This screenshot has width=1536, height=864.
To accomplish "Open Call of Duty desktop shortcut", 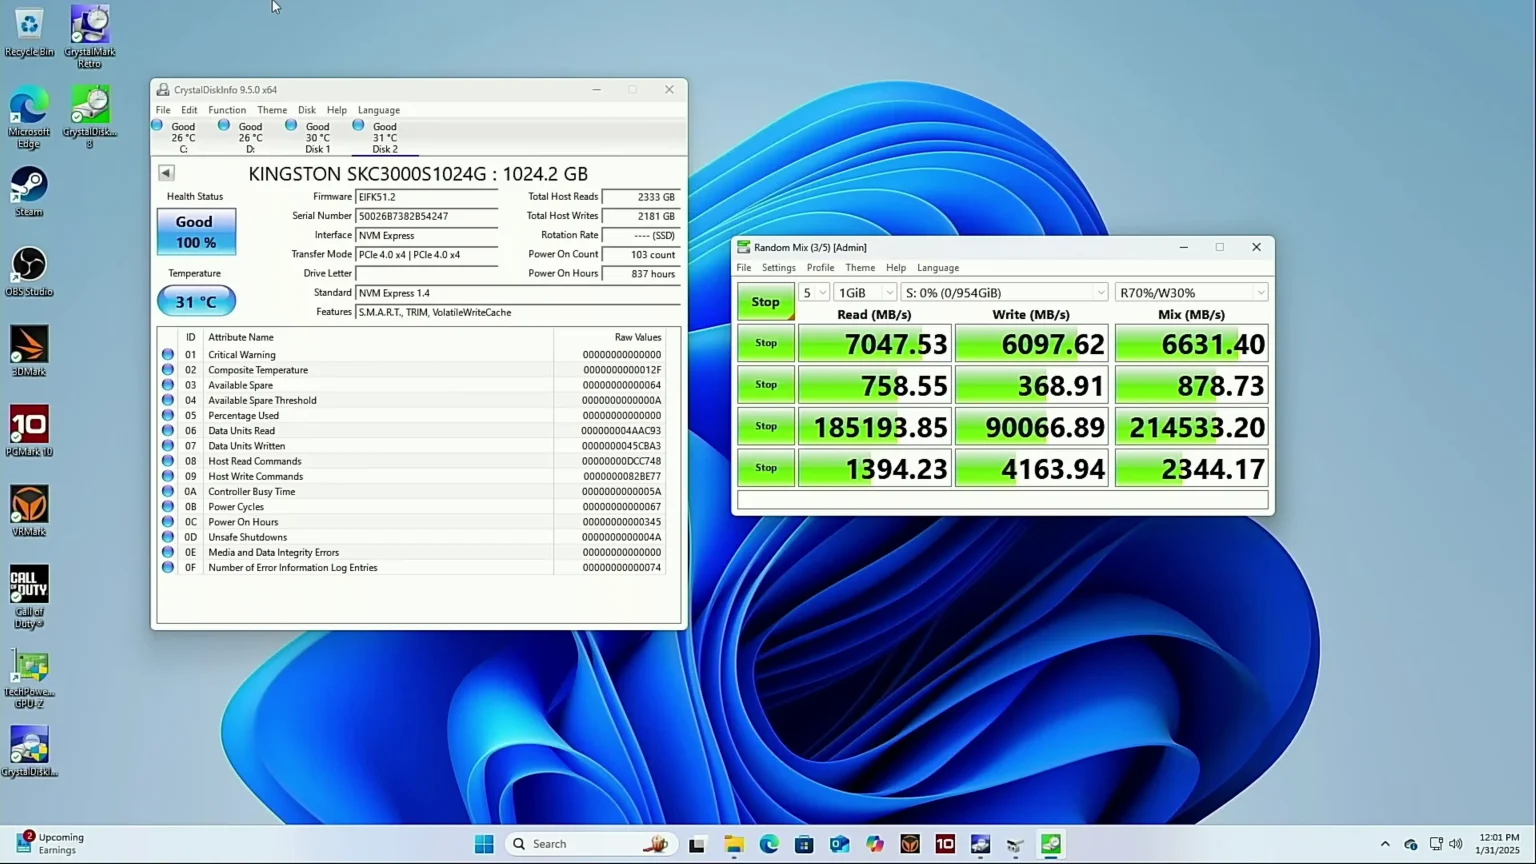I will tap(29, 597).
